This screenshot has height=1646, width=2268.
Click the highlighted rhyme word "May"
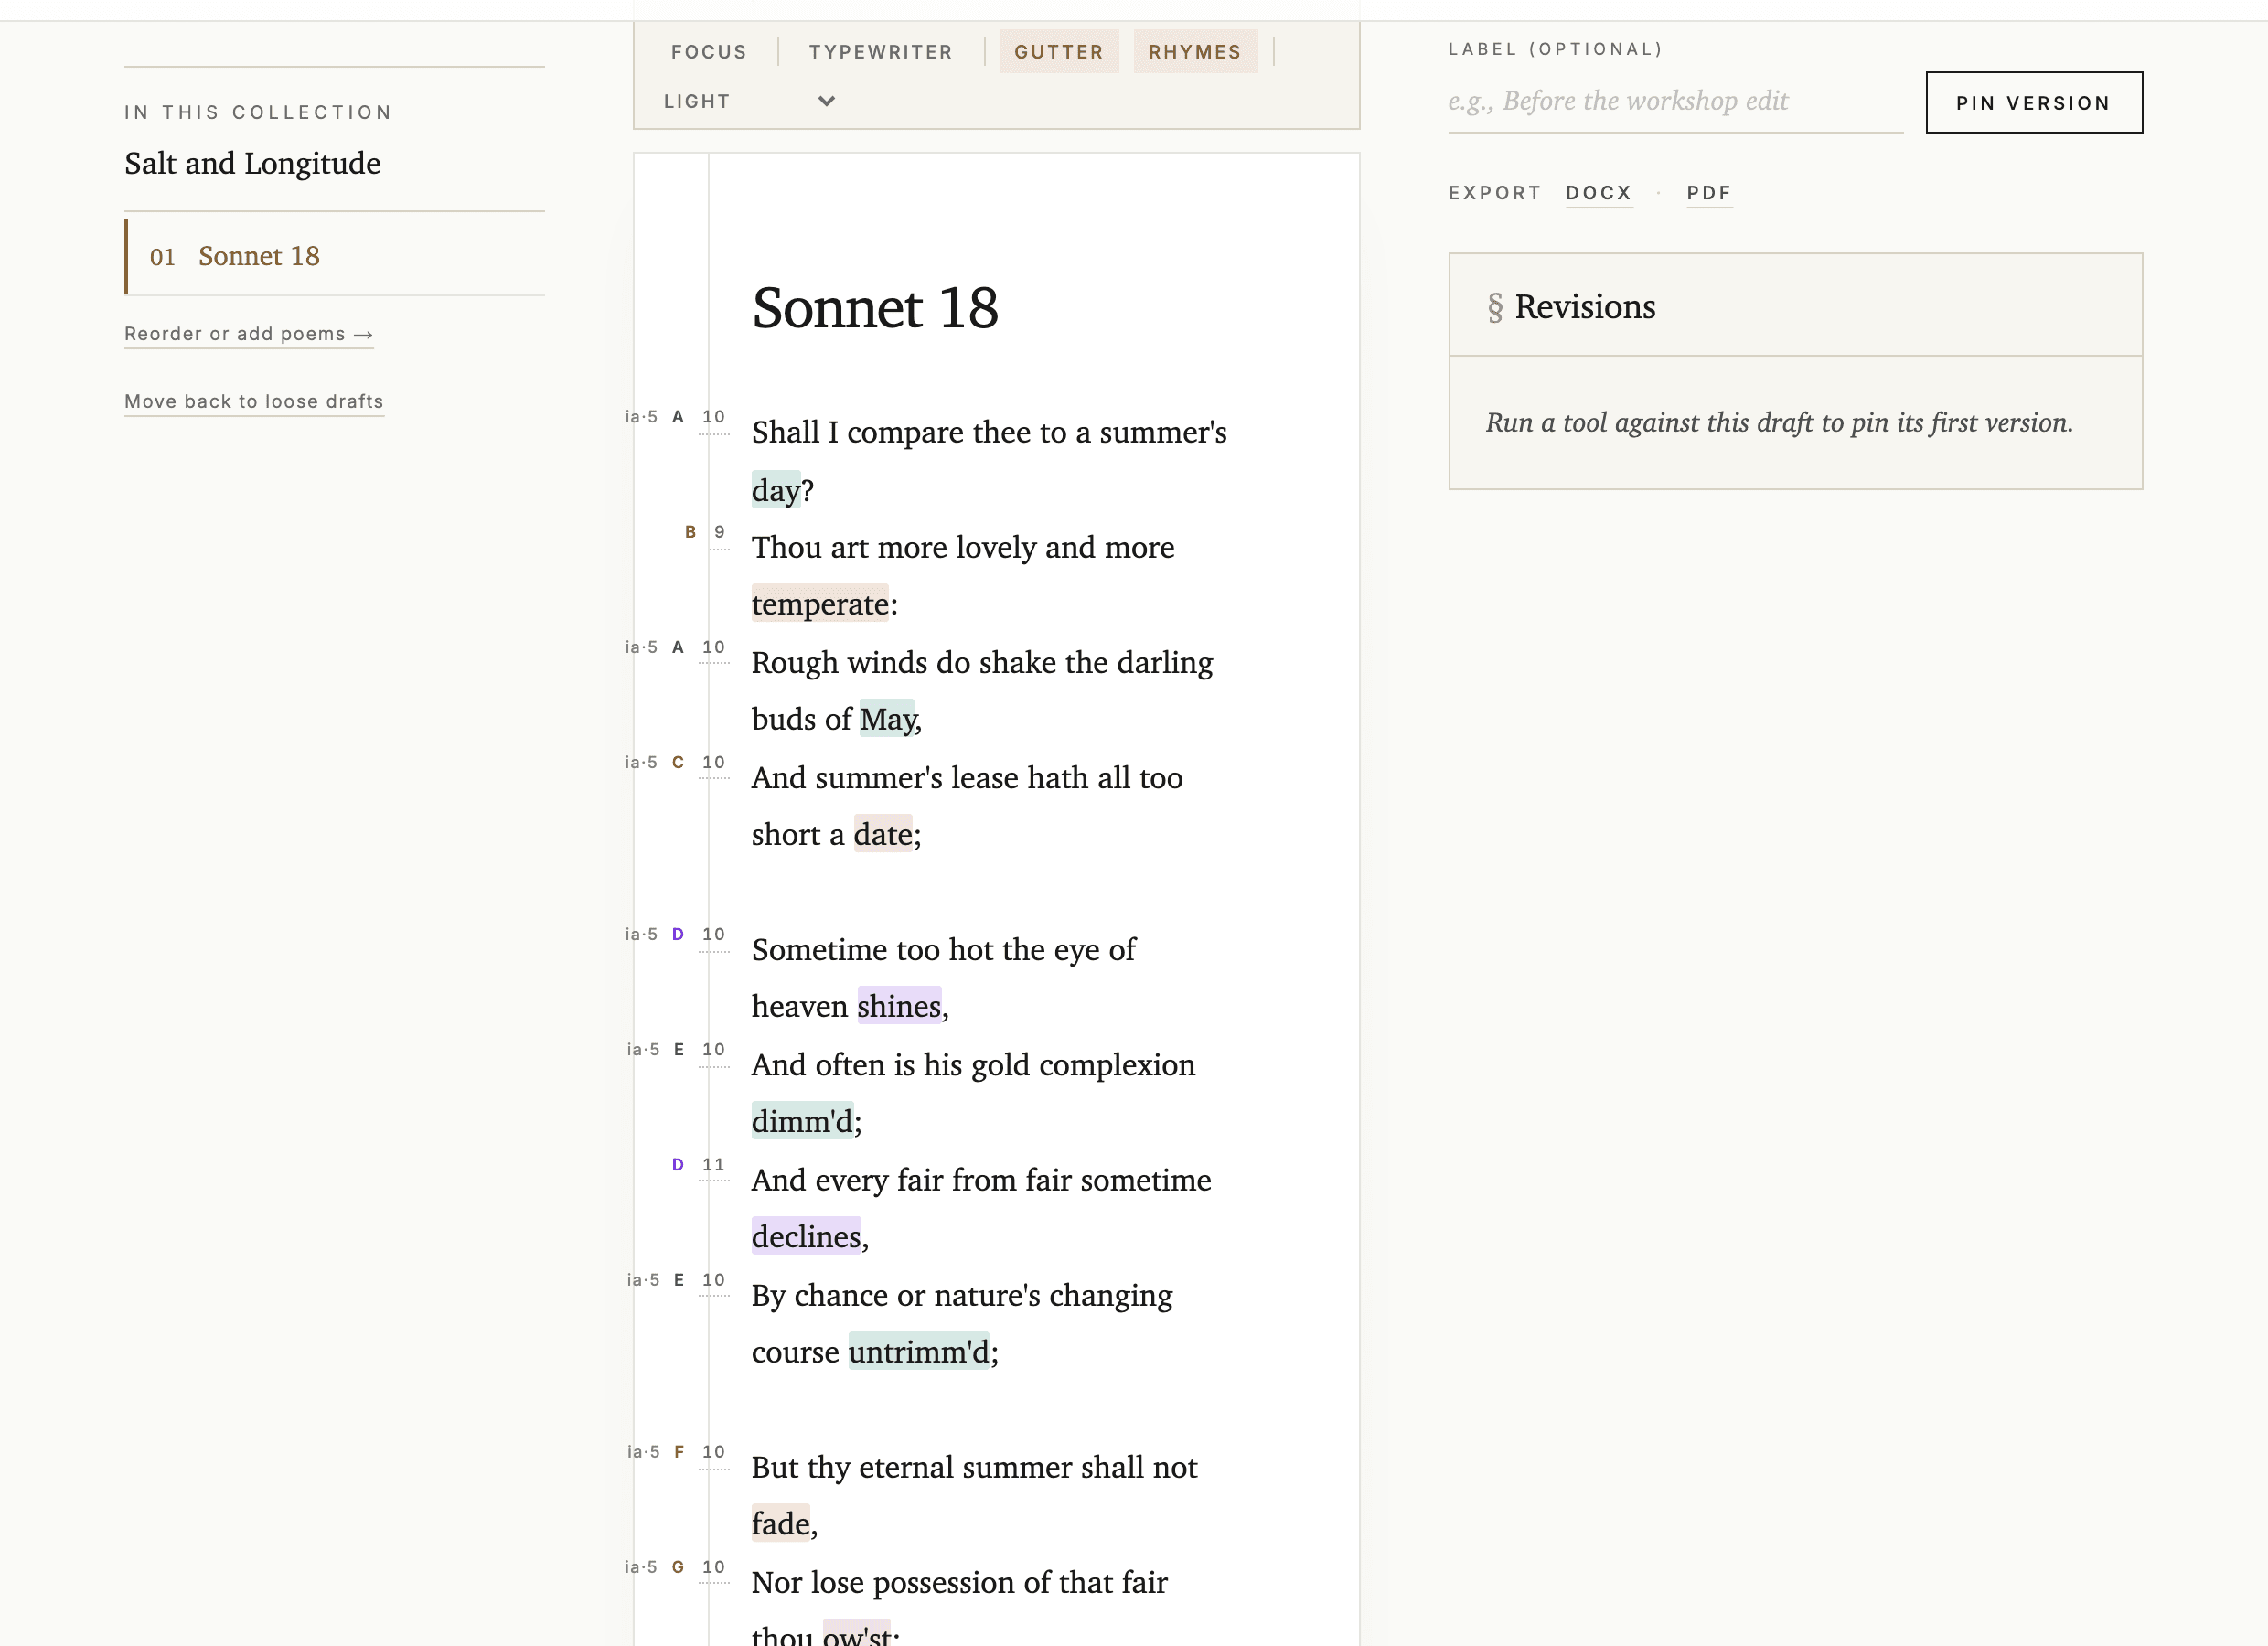pyautogui.click(x=887, y=719)
